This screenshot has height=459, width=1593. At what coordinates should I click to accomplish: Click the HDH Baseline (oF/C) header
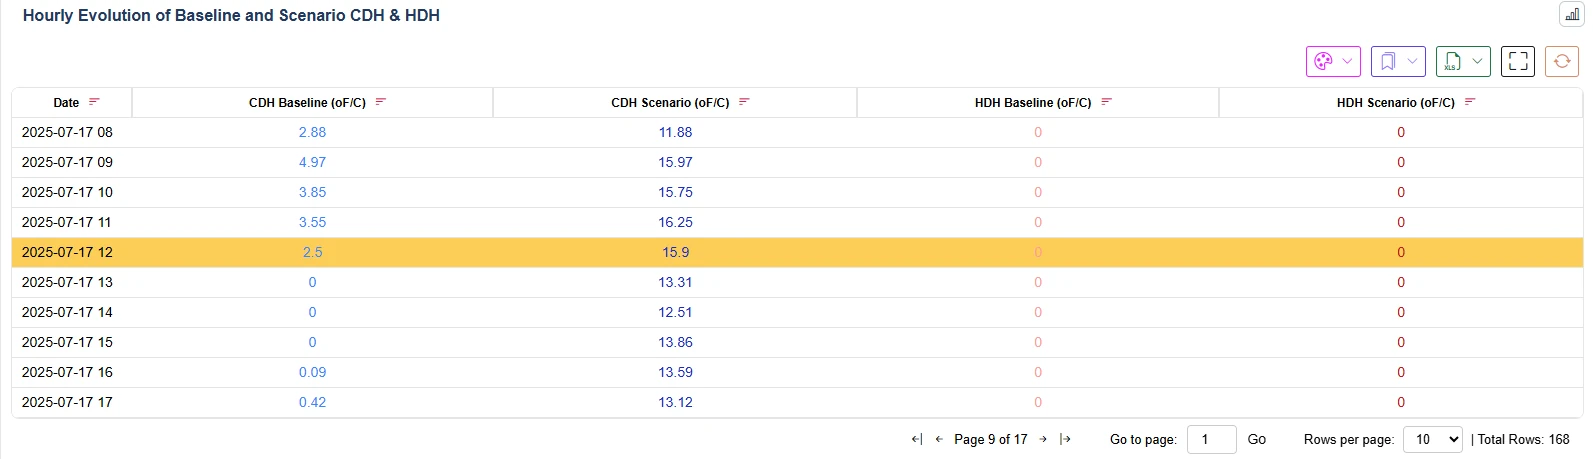[1033, 103]
